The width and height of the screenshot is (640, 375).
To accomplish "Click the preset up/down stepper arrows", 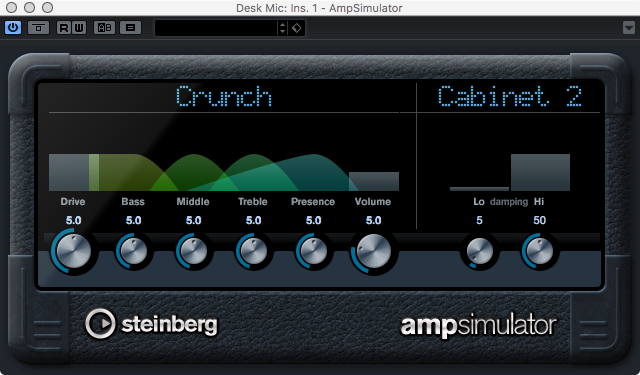I will pos(282,28).
